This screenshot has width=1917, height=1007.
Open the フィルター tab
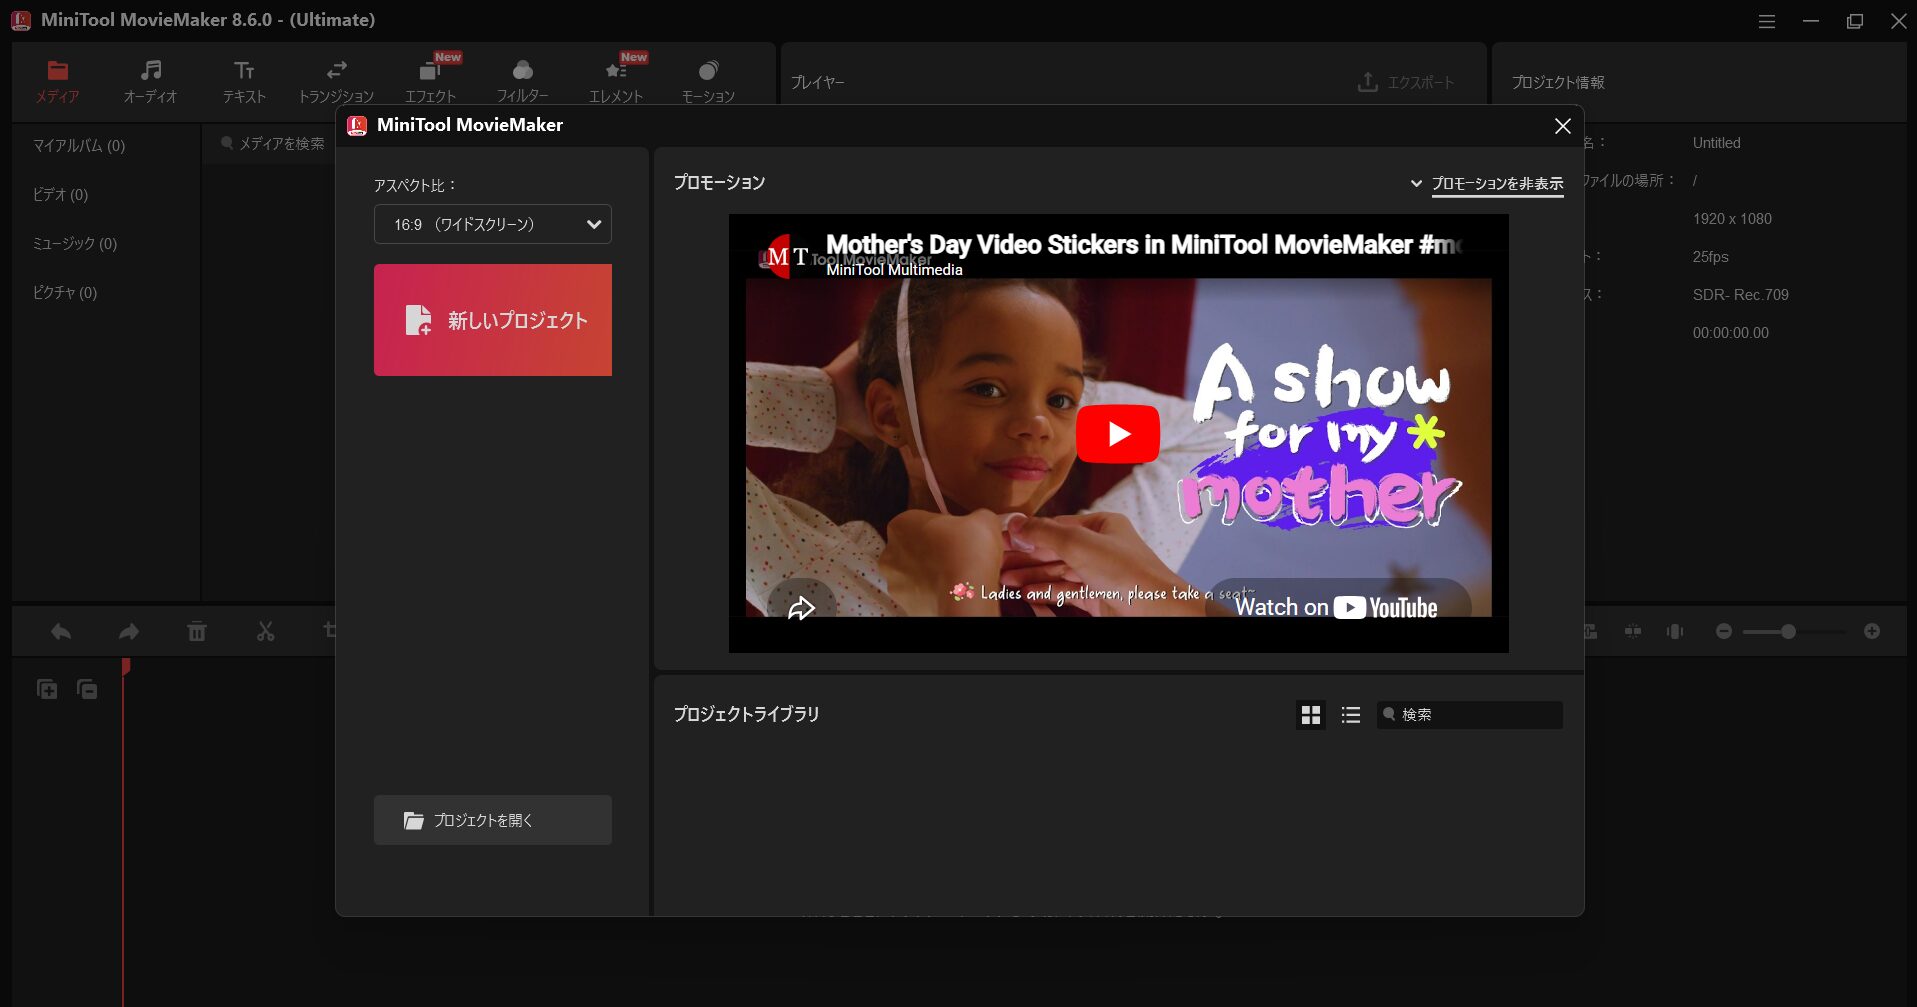pyautogui.click(x=522, y=81)
